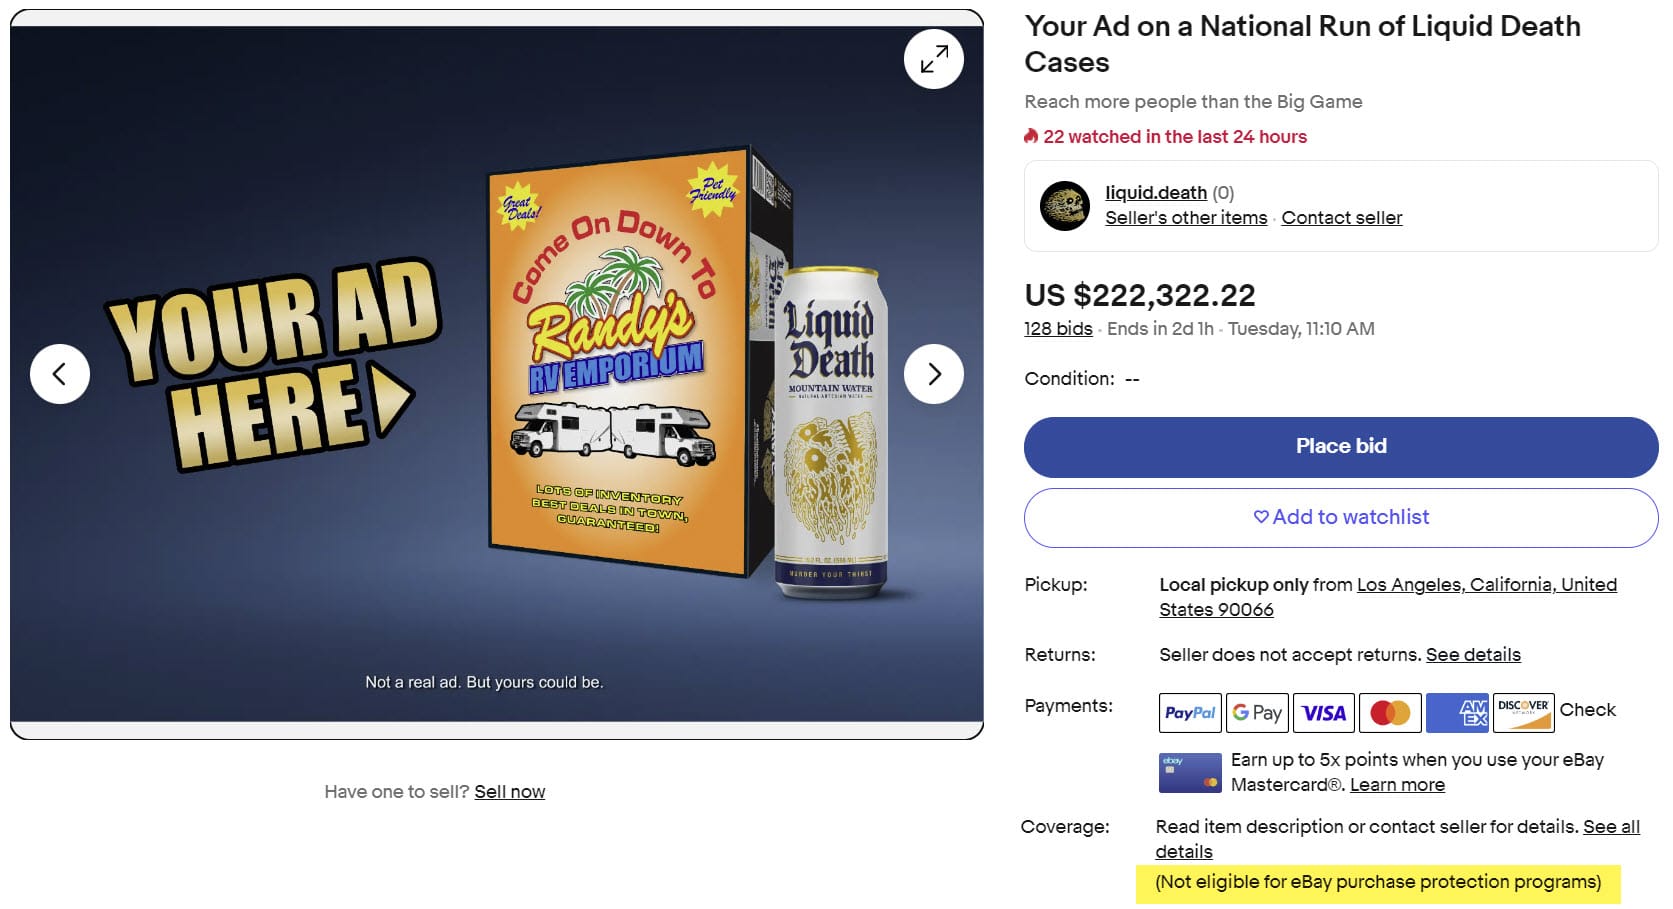The image size is (1673, 909).
Task: Open the liquid.death seller profile link
Action: click(1155, 193)
